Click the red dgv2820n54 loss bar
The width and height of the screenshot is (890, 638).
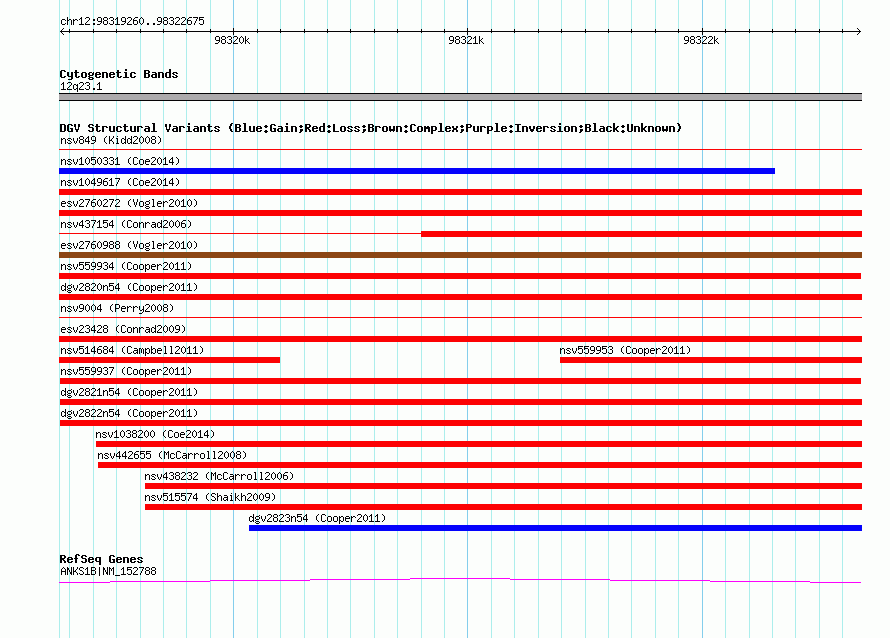click(460, 297)
